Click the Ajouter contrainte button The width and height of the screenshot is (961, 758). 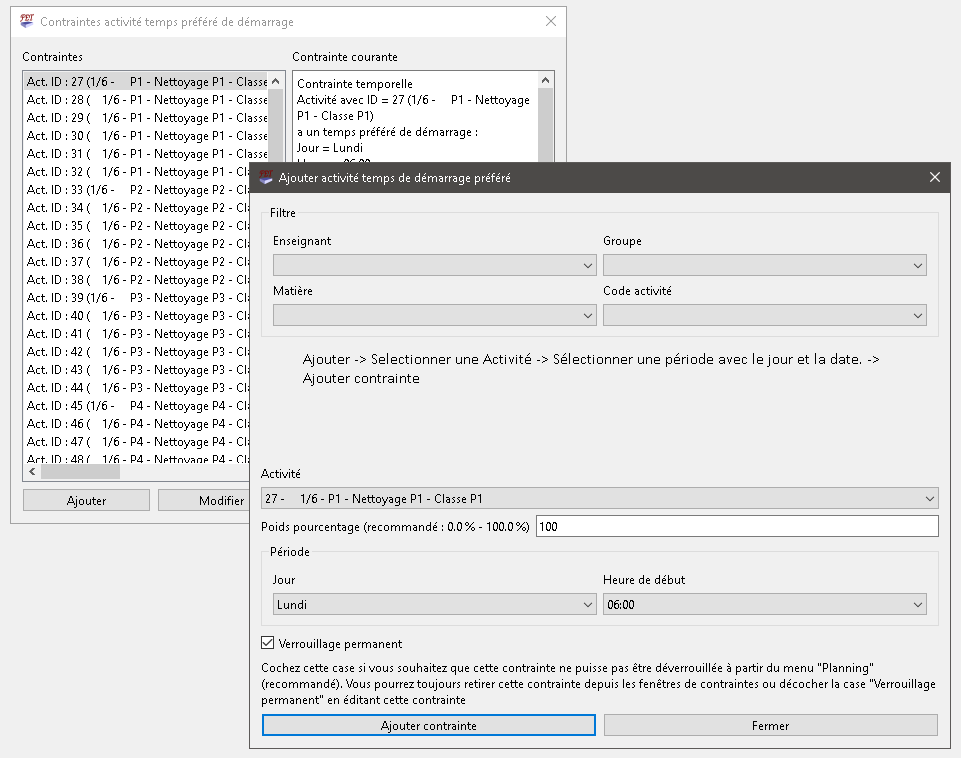click(429, 726)
